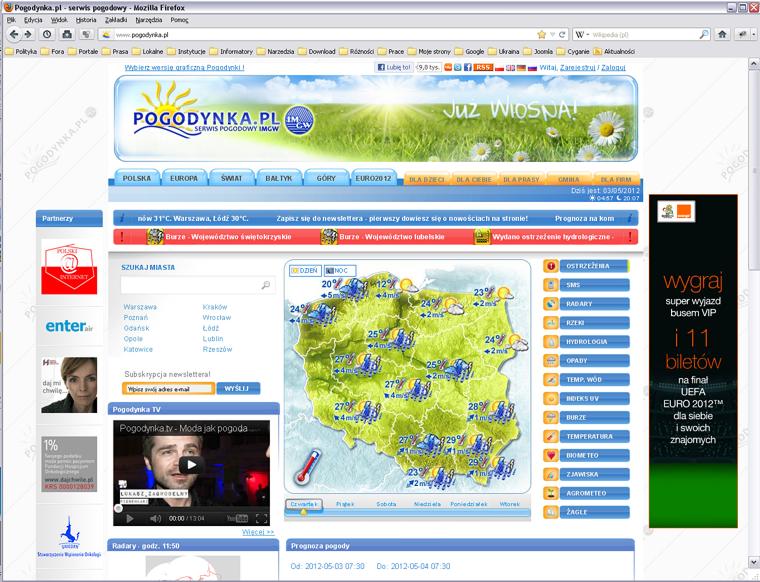Click the WYŚLIJ newsletter button
Screen dimensions: 760x582
pyautogui.click(x=238, y=389)
